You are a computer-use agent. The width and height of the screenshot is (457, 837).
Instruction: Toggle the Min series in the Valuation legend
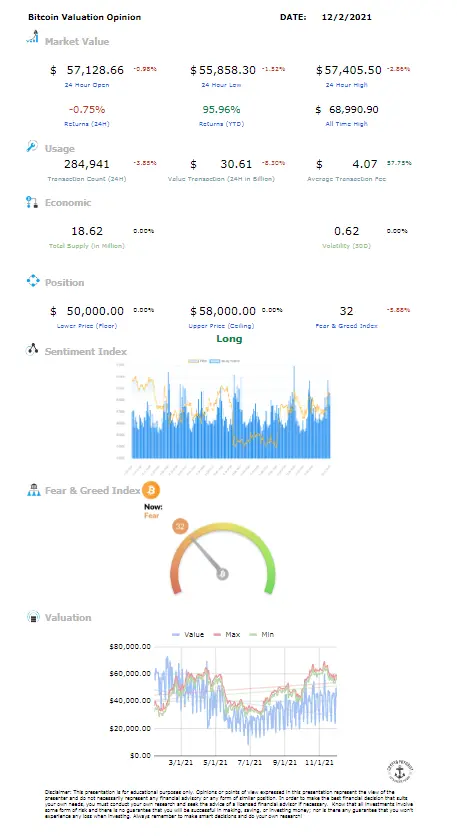point(261,635)
